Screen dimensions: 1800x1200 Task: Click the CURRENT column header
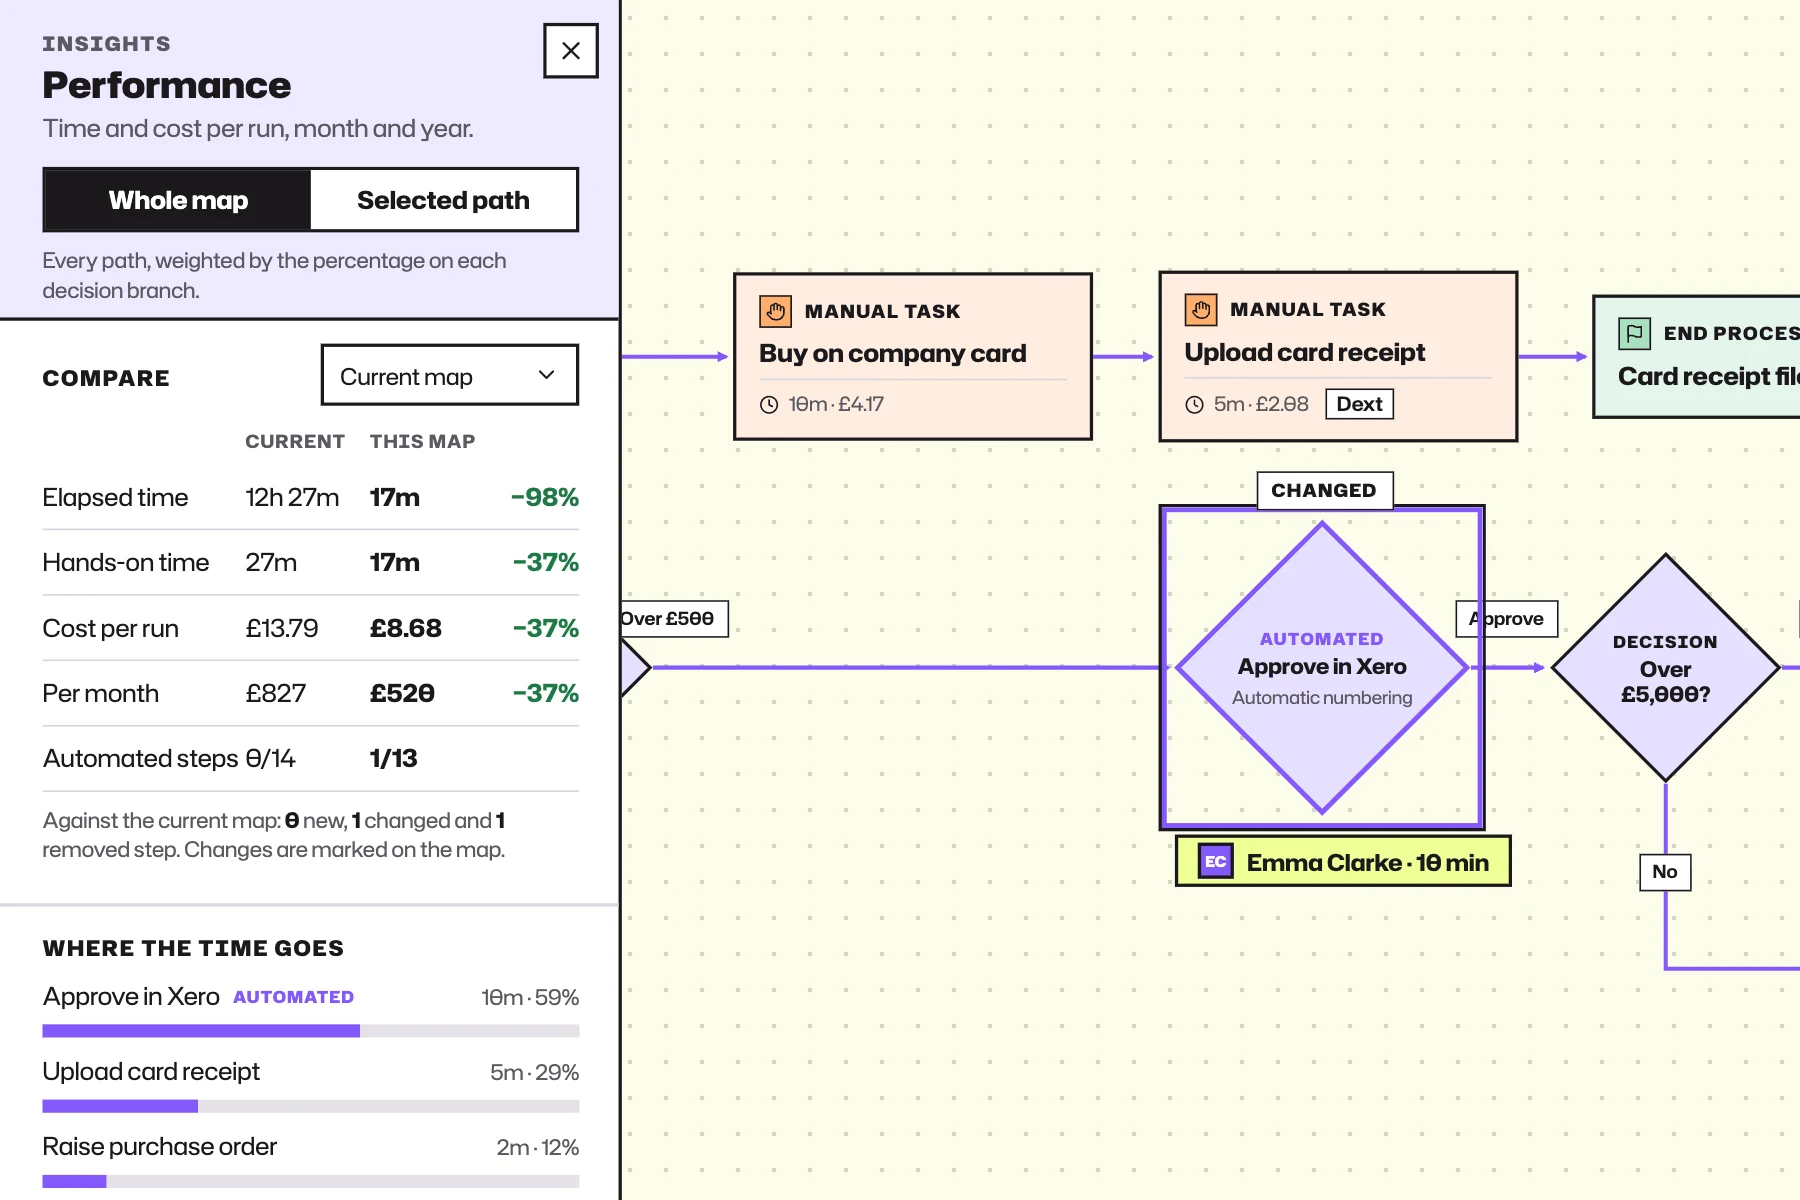pos(295,442)
